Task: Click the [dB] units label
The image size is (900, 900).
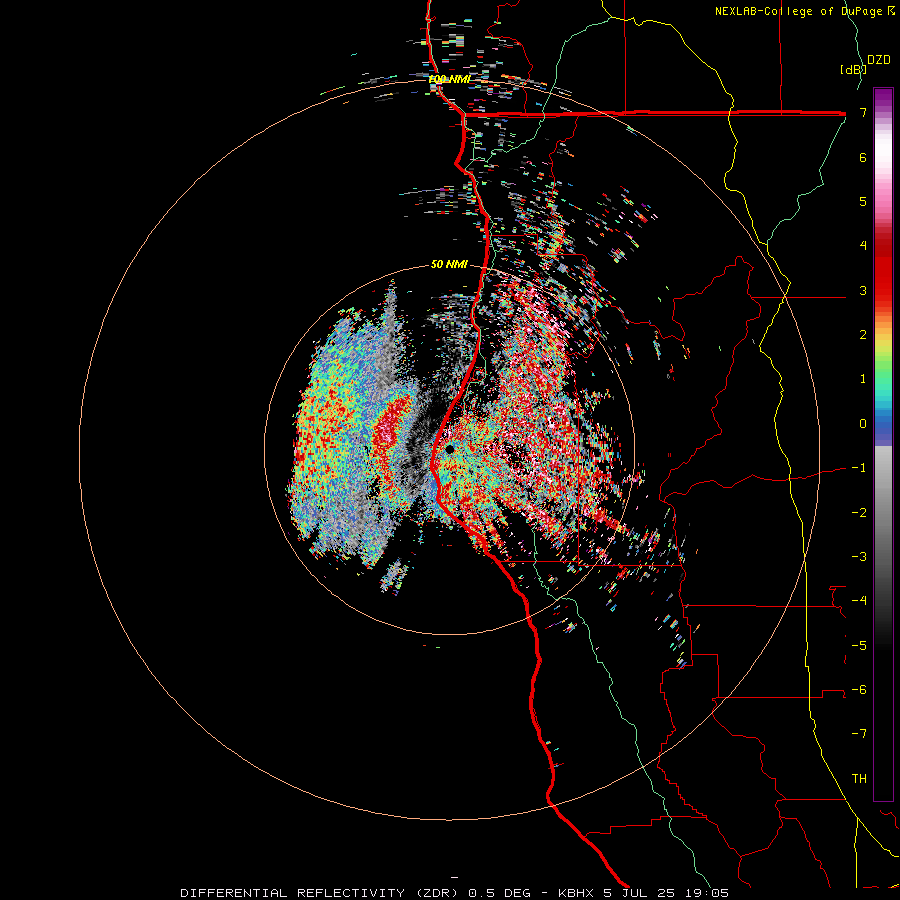Action: (x=853, y=69)
